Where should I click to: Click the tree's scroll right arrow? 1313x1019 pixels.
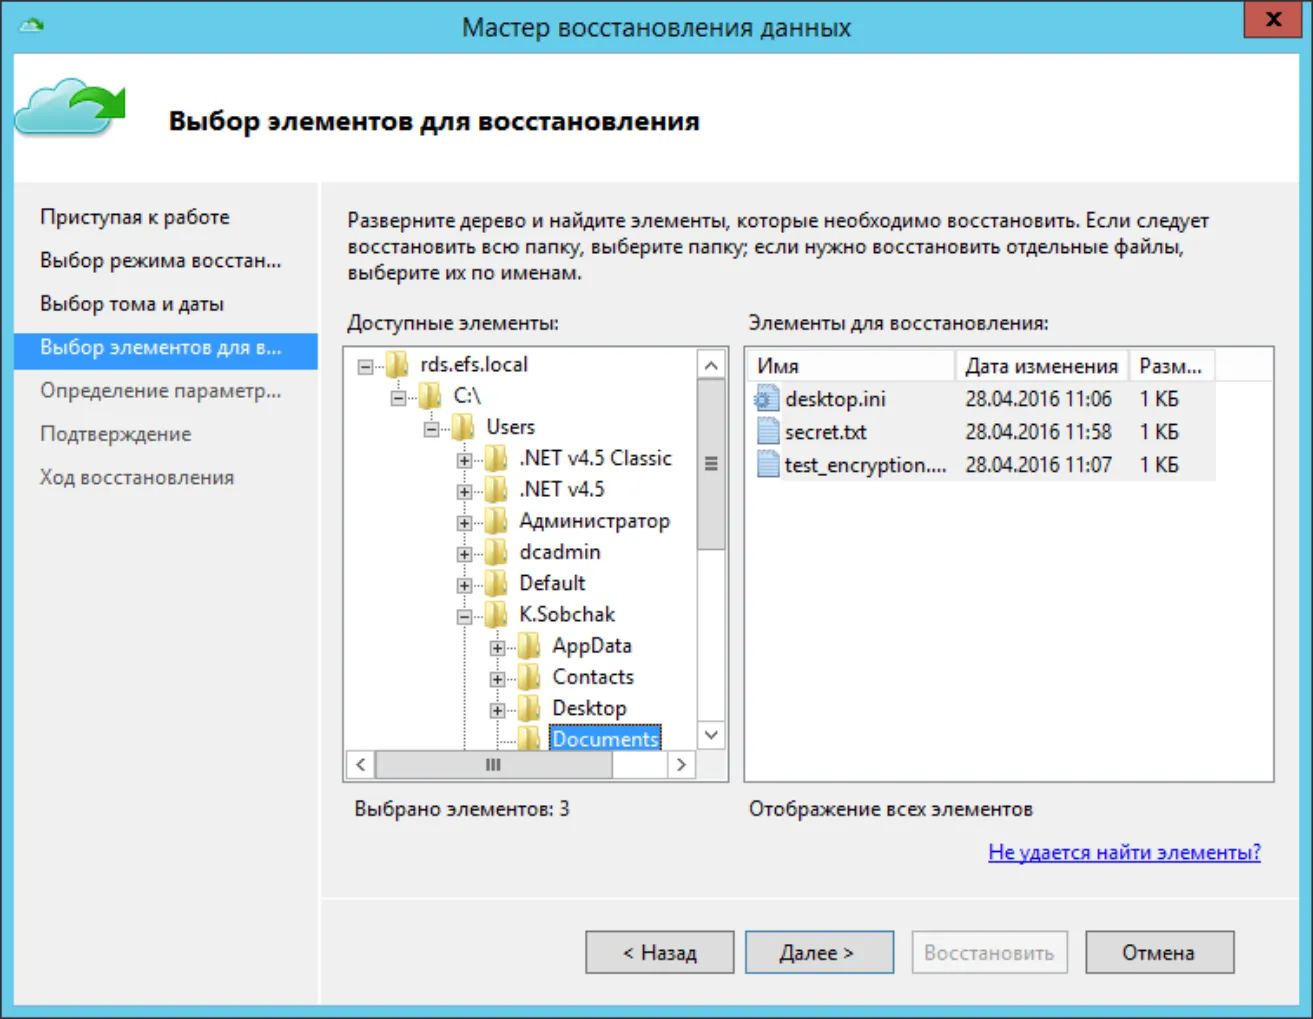coord(682,765)
